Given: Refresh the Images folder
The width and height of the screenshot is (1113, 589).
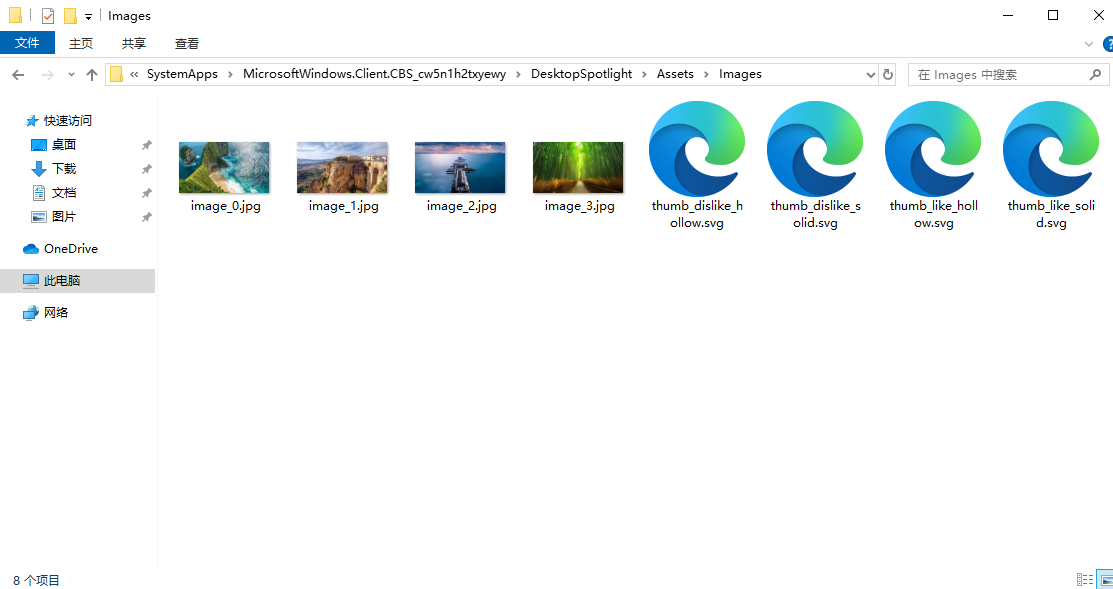Looking at the screenshot, I should [x=887, y=75].
